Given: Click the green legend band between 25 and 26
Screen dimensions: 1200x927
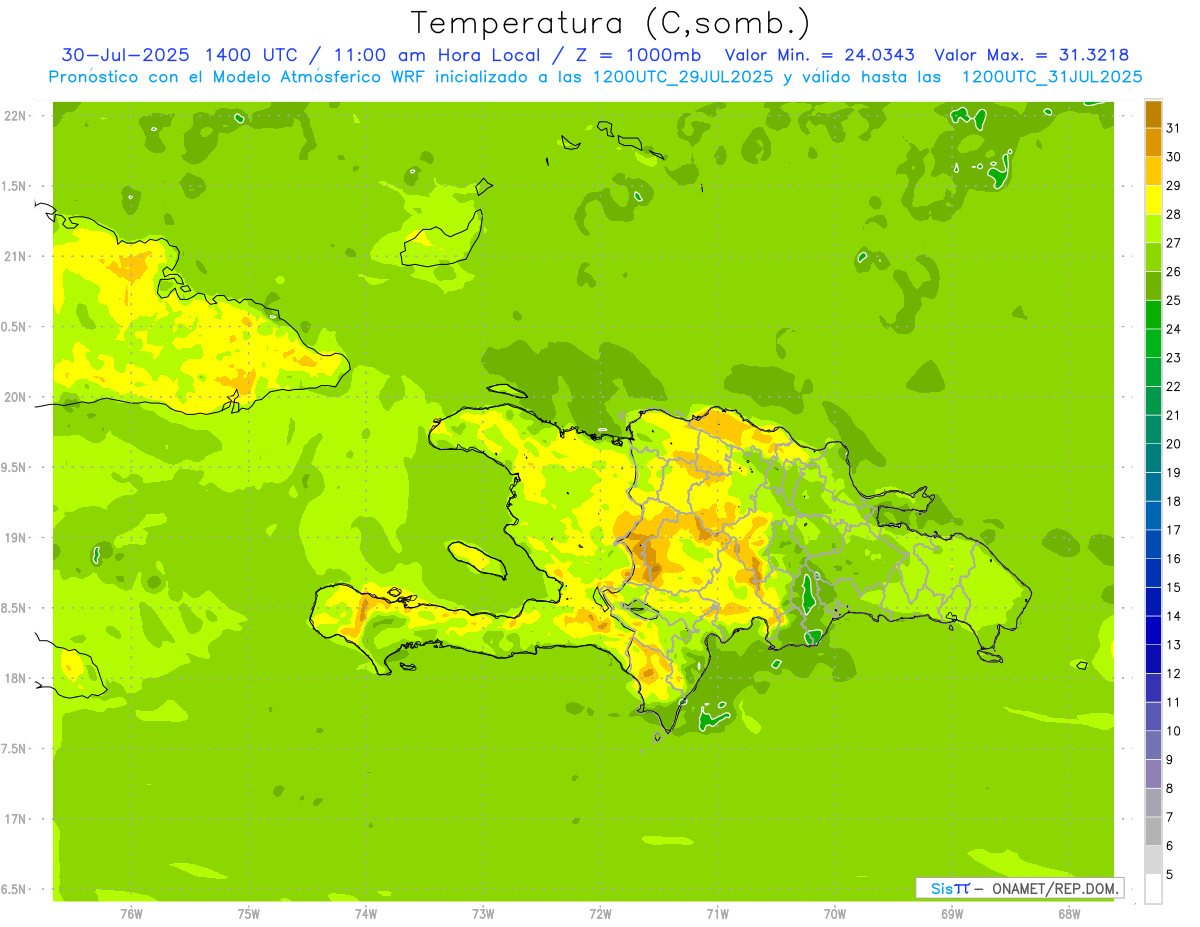Looking at the screenshot, I should pos(1153,286).
